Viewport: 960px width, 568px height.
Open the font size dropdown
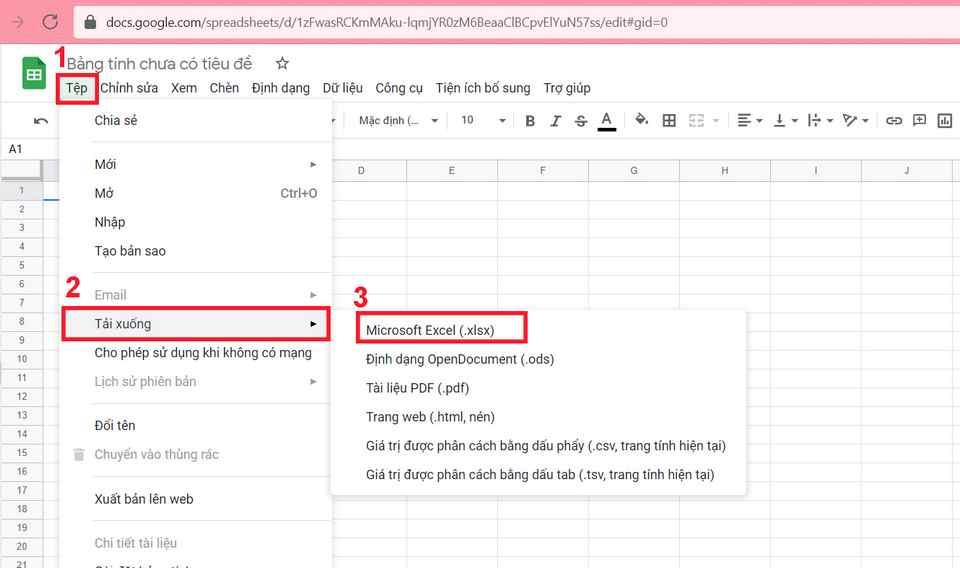[483, 121]
